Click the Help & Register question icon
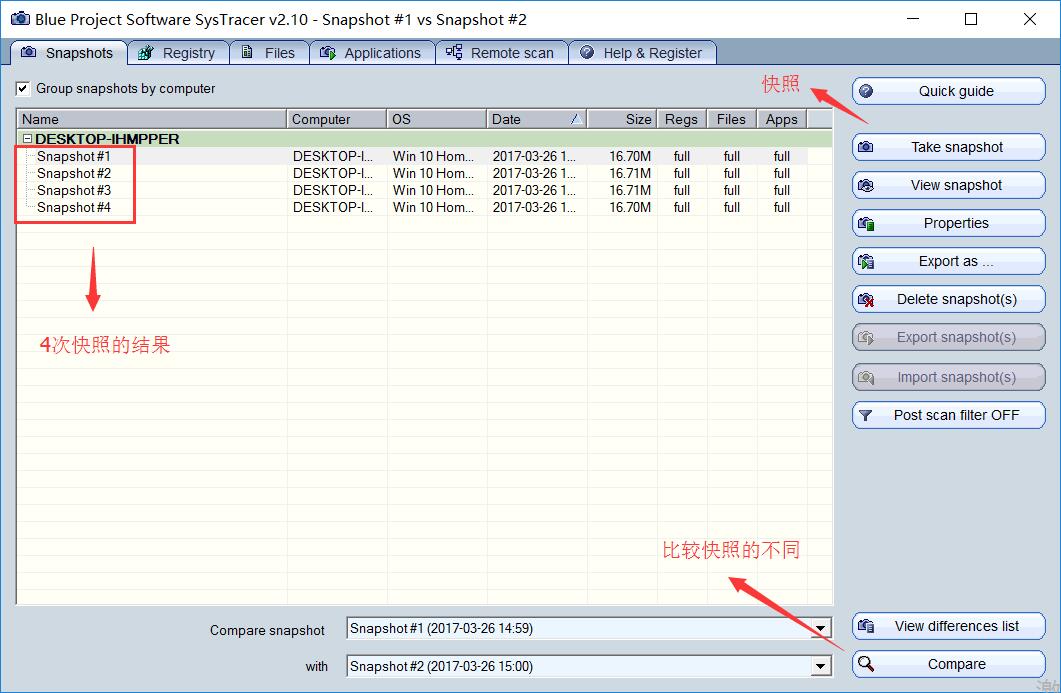 [x=587, y=52]
